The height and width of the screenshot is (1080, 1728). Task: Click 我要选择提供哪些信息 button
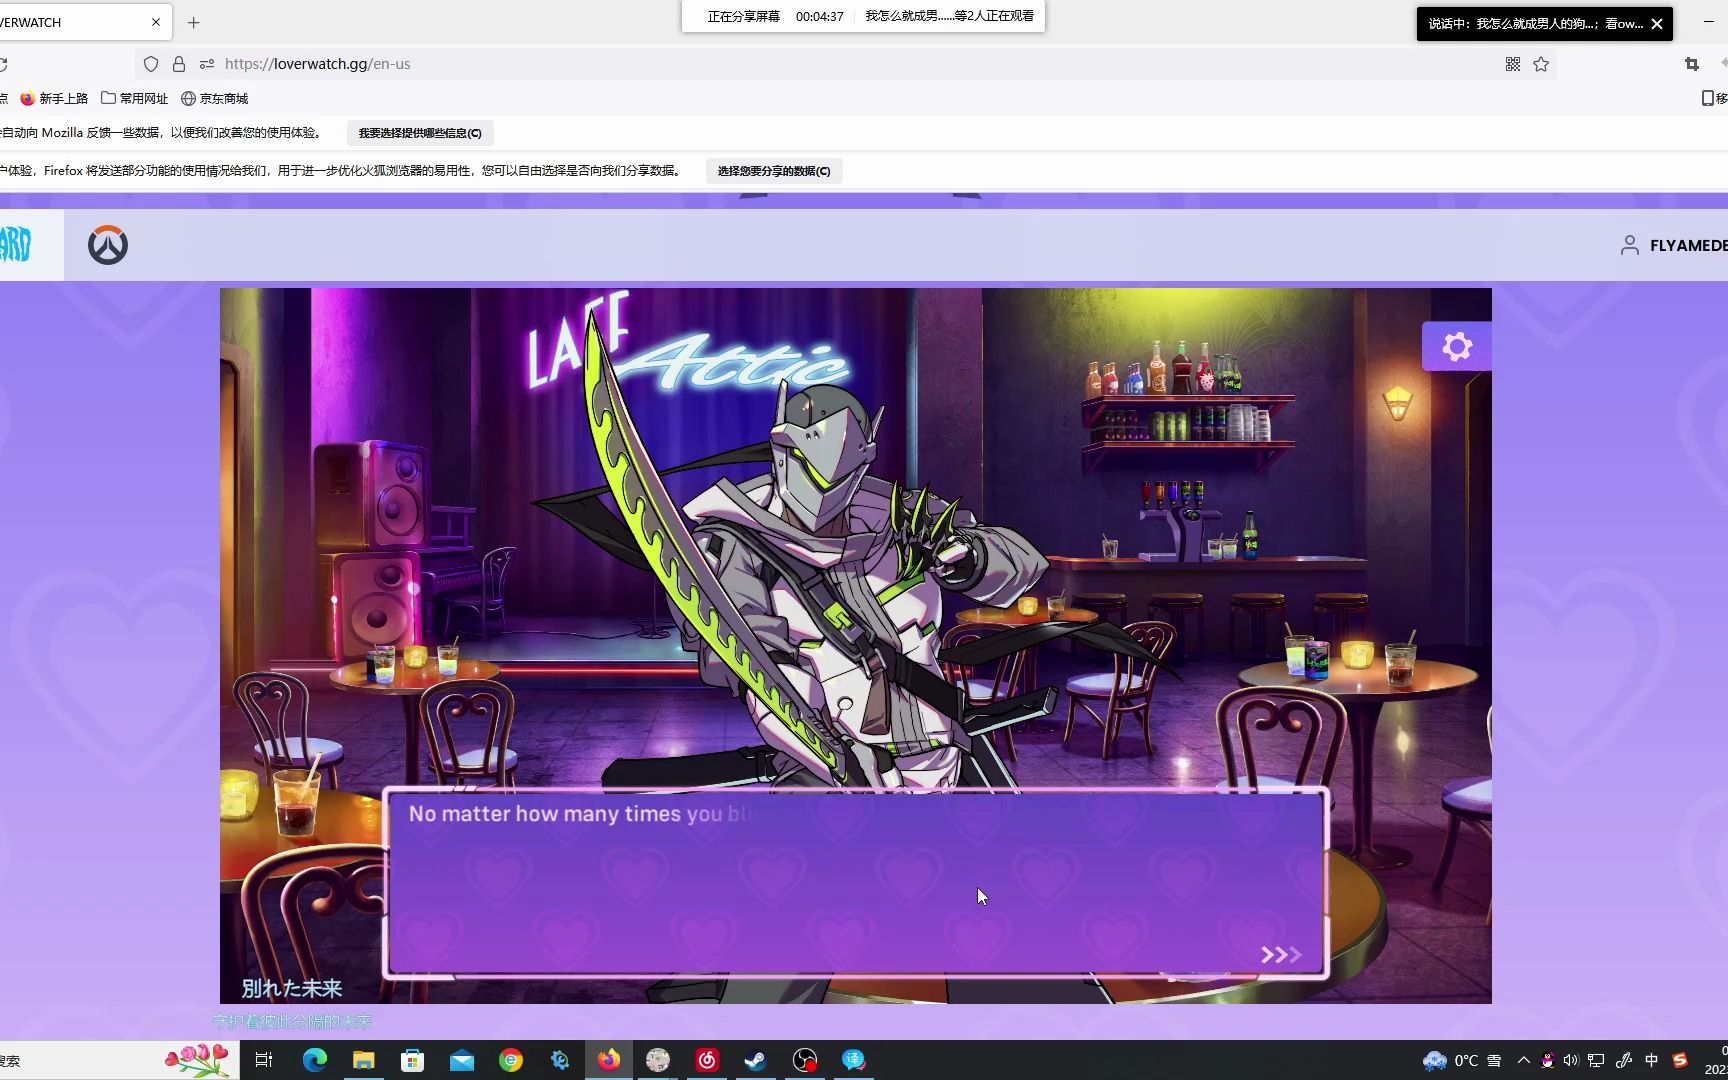(420, 133)
